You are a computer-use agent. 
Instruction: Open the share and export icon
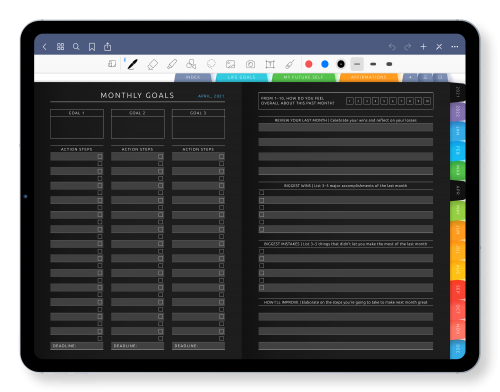107,47
